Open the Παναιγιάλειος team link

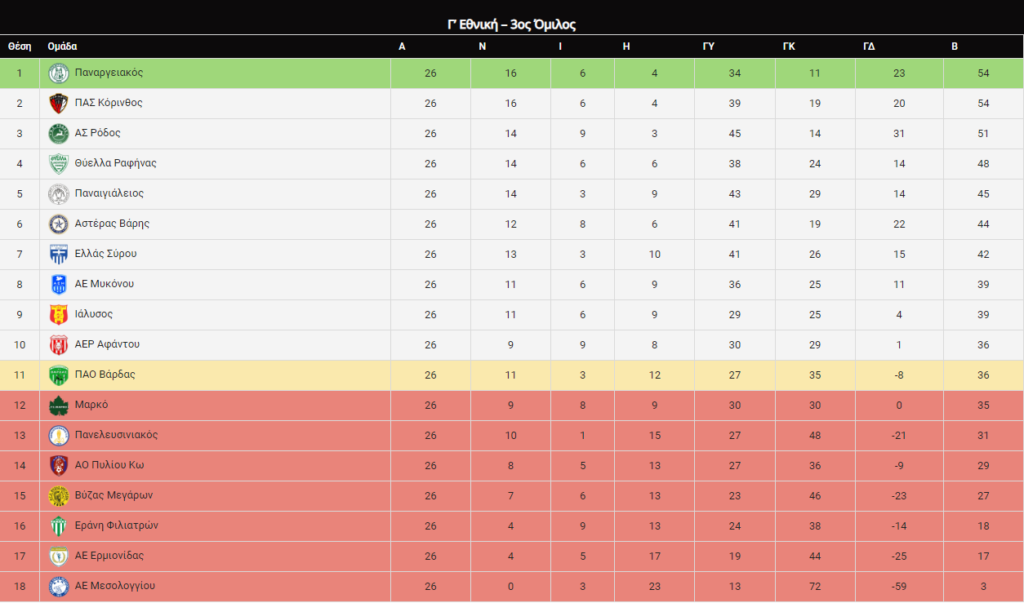(x=109, y=193)
